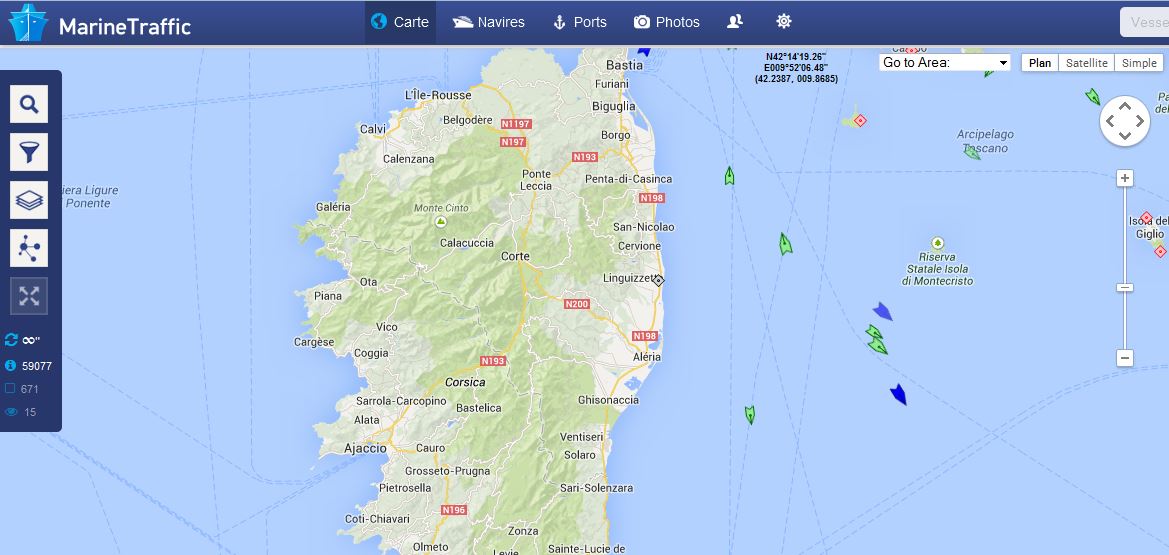Open the vessel filter funnel tool
This screenshot has width=1169, height=555.
click(29, 152)
